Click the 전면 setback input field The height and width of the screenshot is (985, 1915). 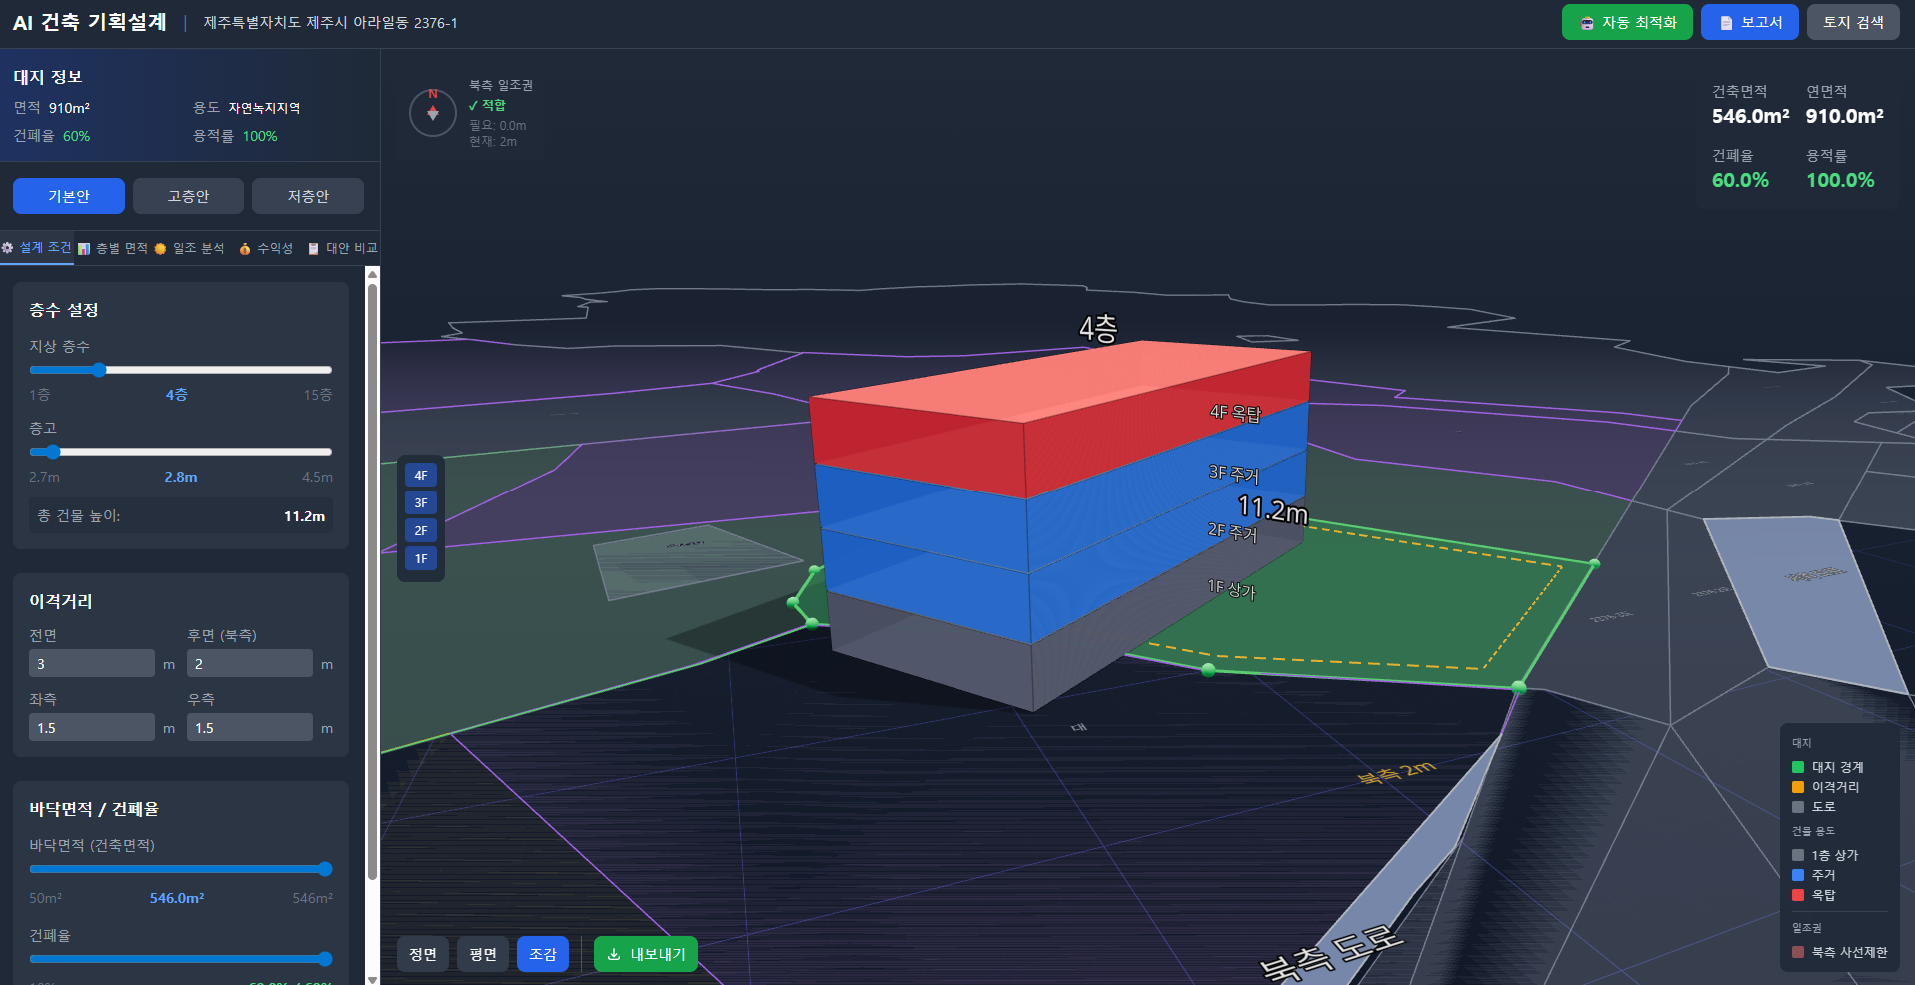[91, 664]
